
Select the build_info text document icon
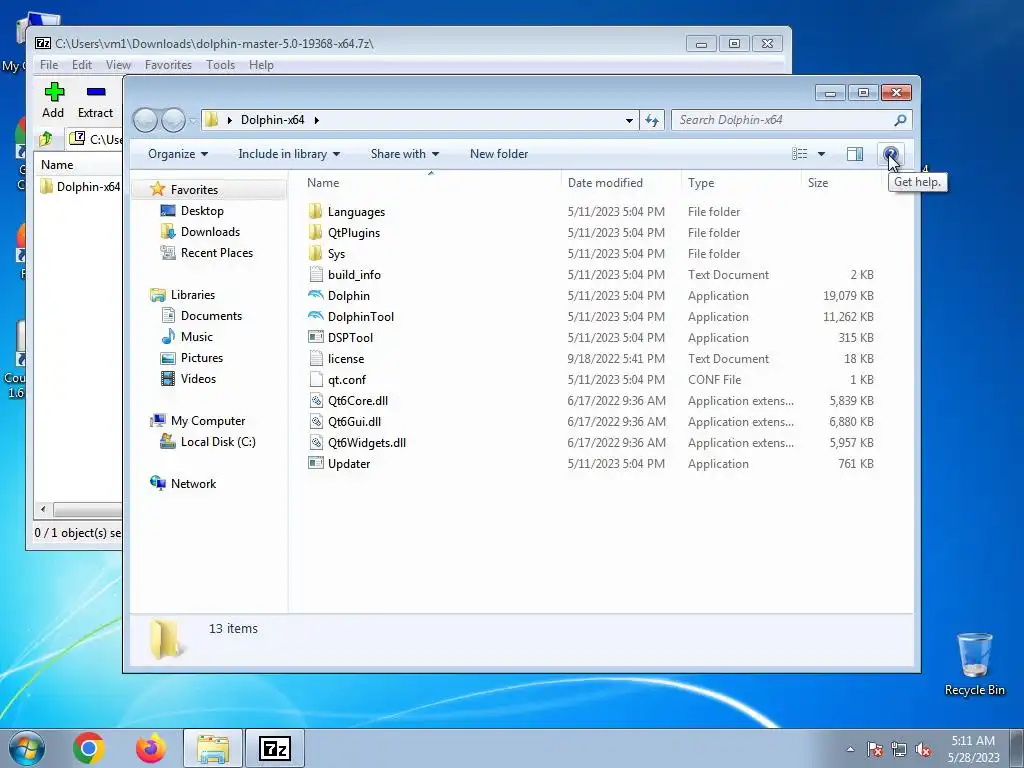[316, 274]
